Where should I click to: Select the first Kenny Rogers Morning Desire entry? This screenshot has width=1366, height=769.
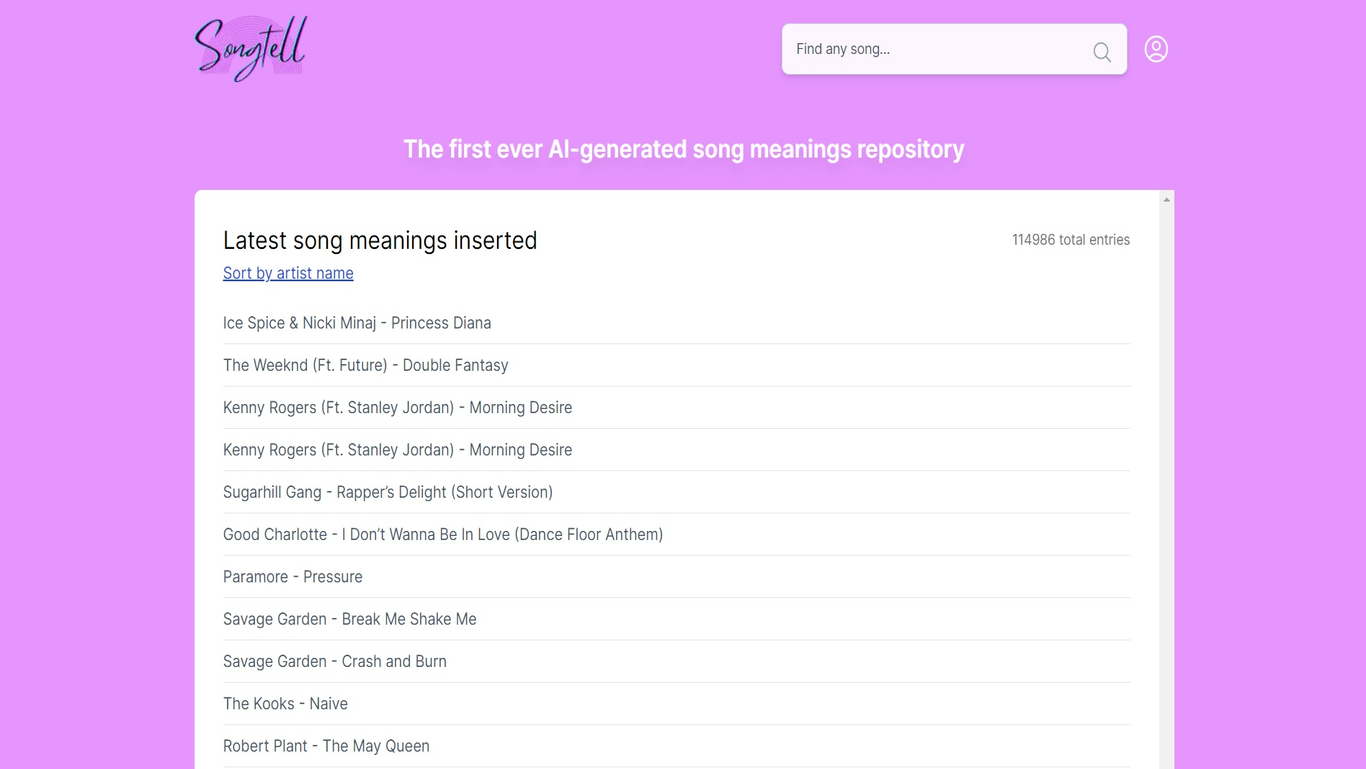coord(397,407)
